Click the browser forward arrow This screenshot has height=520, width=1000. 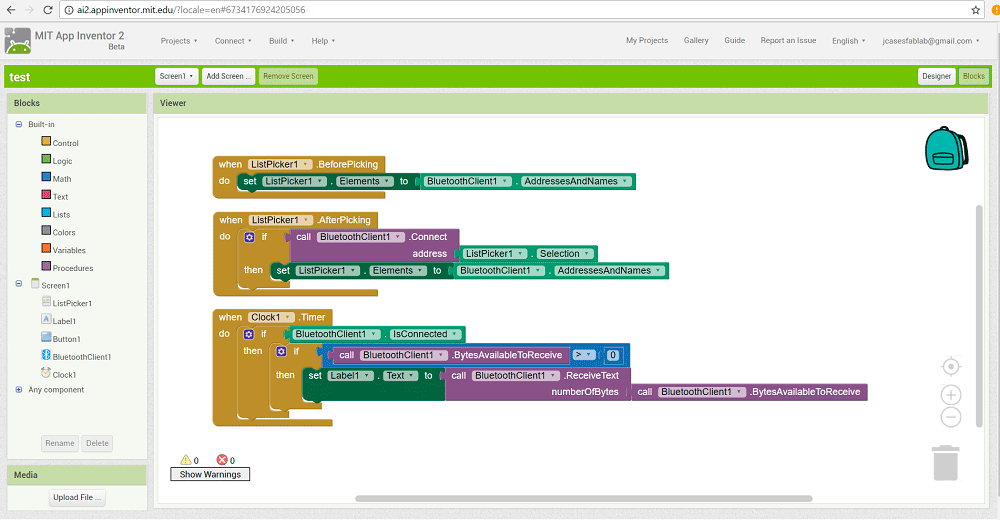(x=29, y=10)
